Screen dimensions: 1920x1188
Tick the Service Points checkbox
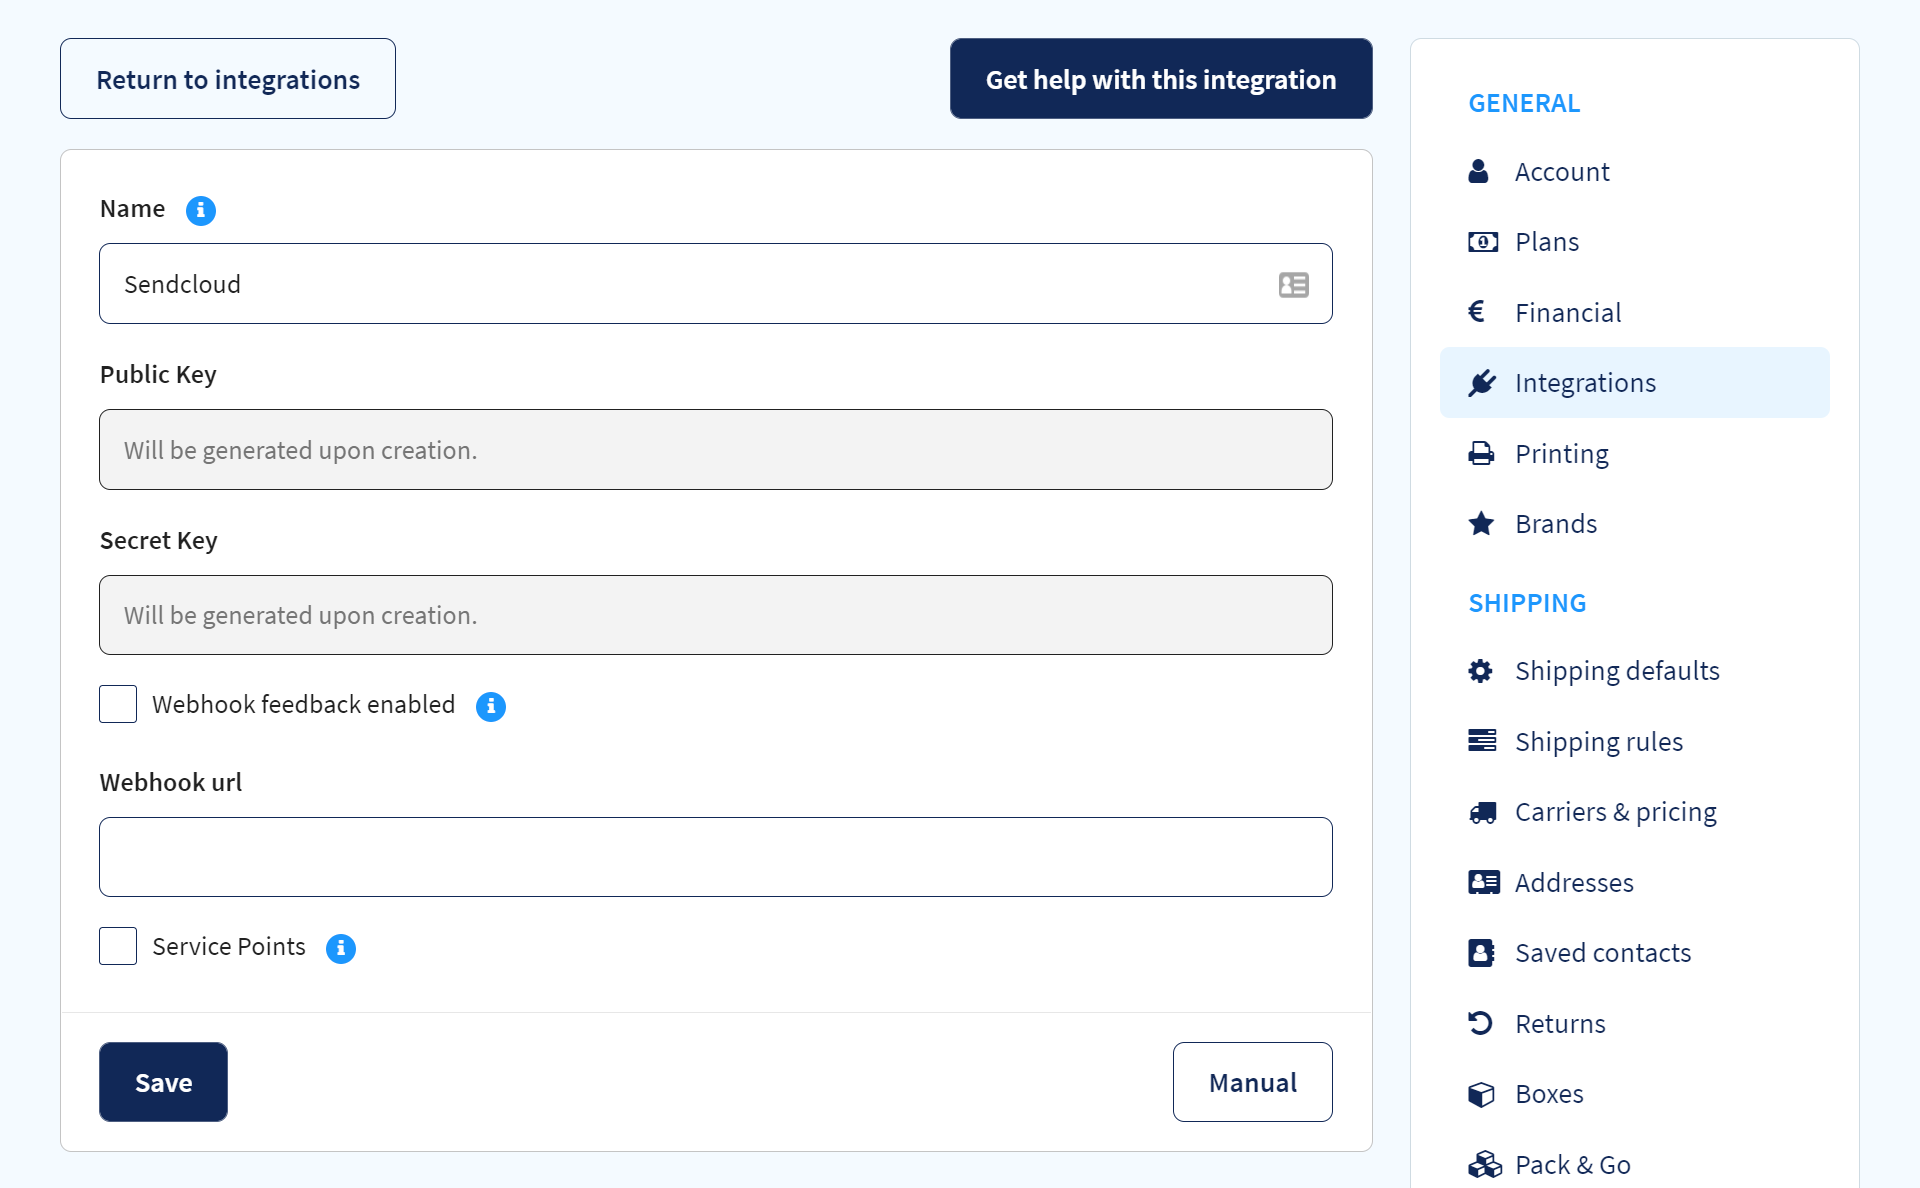coord(118,946)
